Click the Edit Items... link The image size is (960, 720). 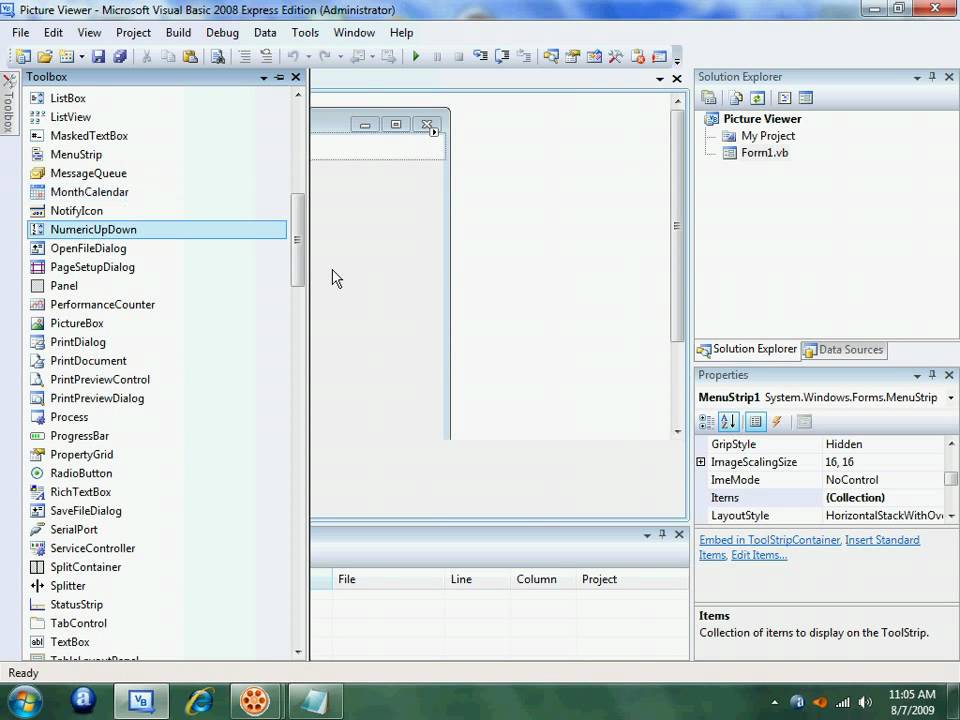[759, 555]
